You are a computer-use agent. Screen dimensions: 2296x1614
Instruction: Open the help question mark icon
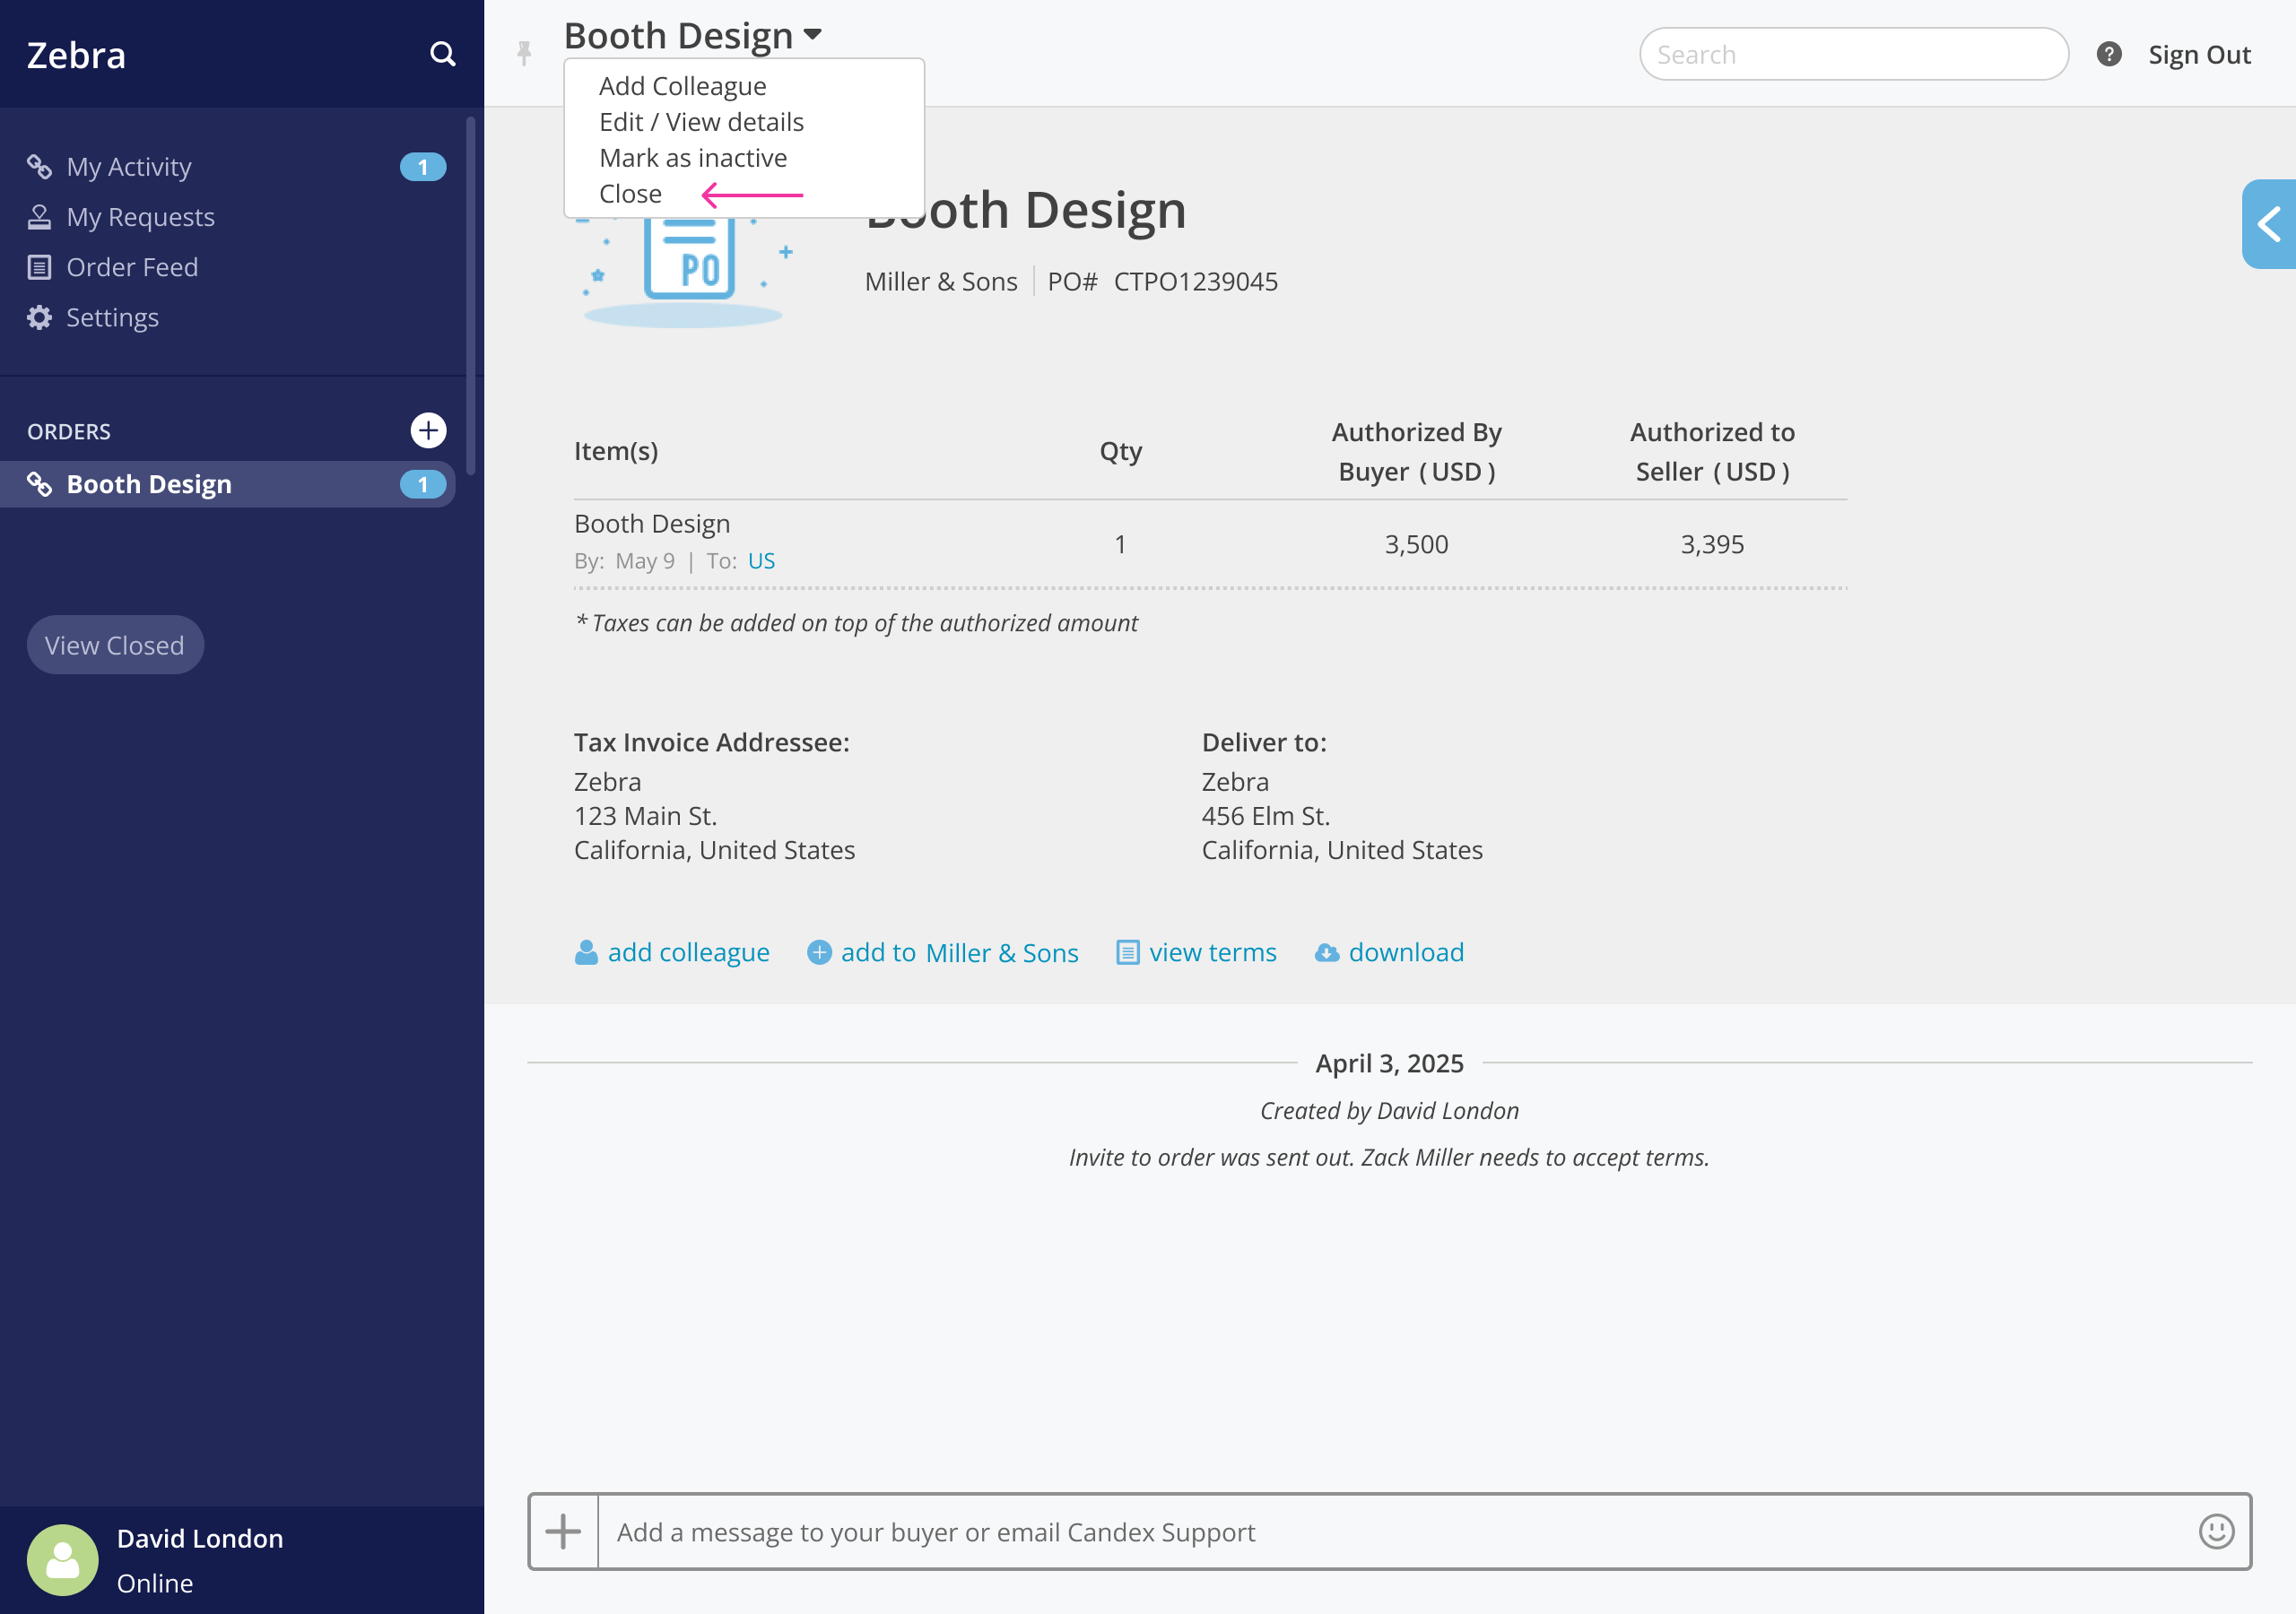pos(2108,54)
